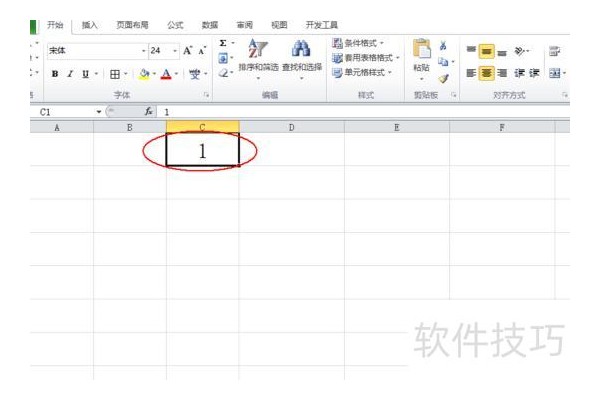Toggle center horizontal alignment
Viewport: 600px width, 400px height.
click(486, 73)
